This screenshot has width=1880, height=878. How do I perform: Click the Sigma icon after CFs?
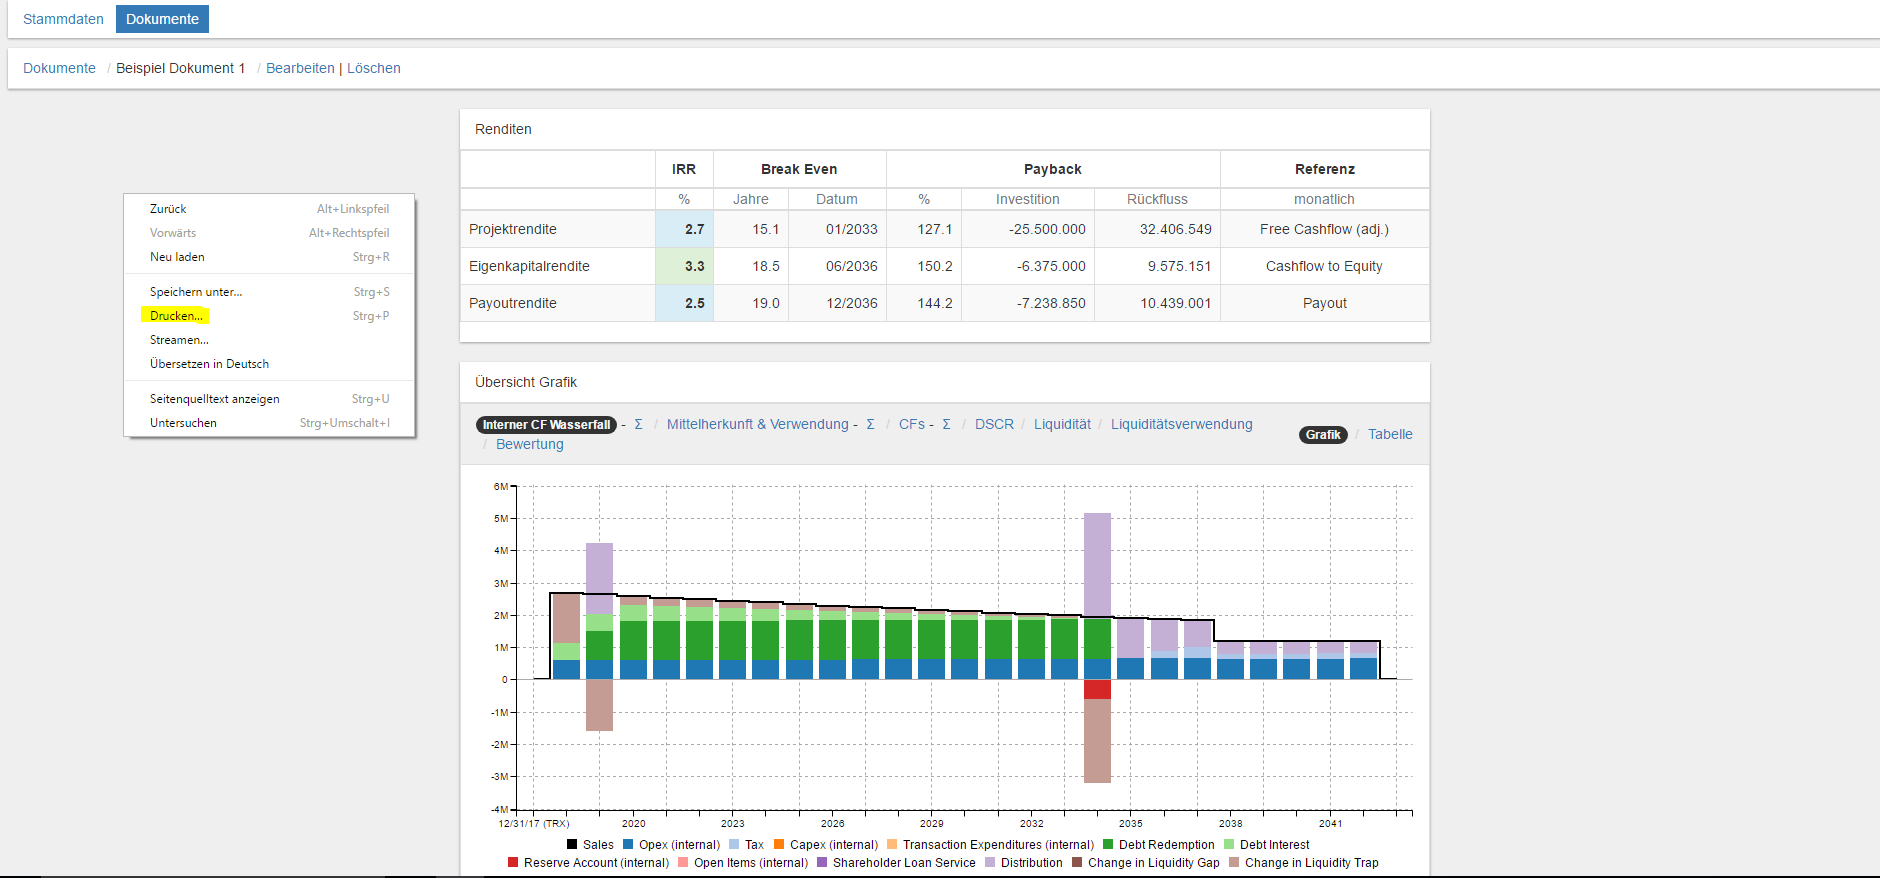point(946,424)
